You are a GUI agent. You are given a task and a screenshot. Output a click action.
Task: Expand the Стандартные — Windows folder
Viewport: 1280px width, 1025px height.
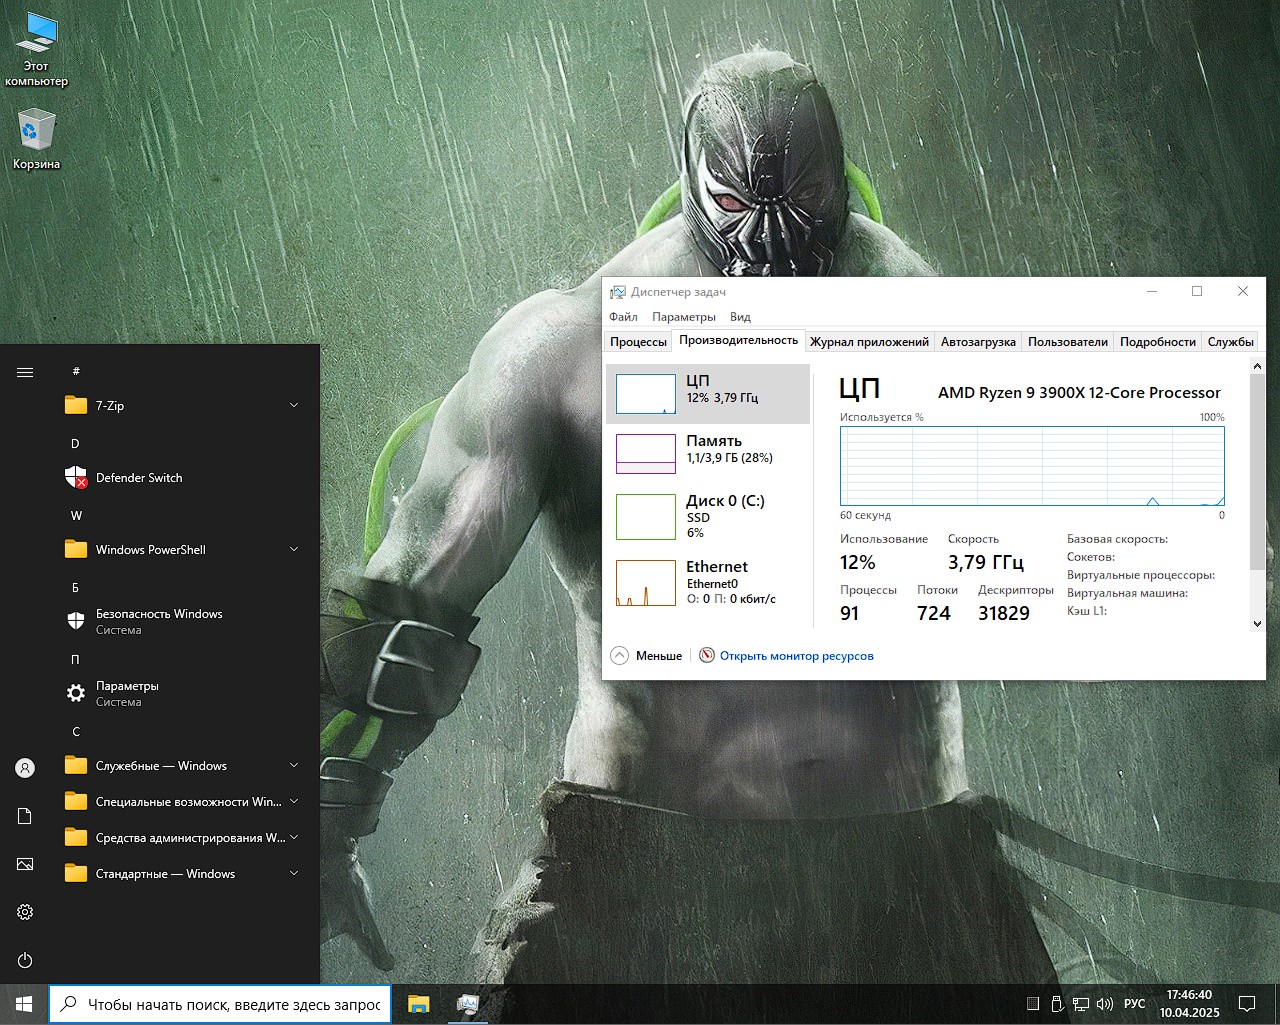[x=184, y=874]
